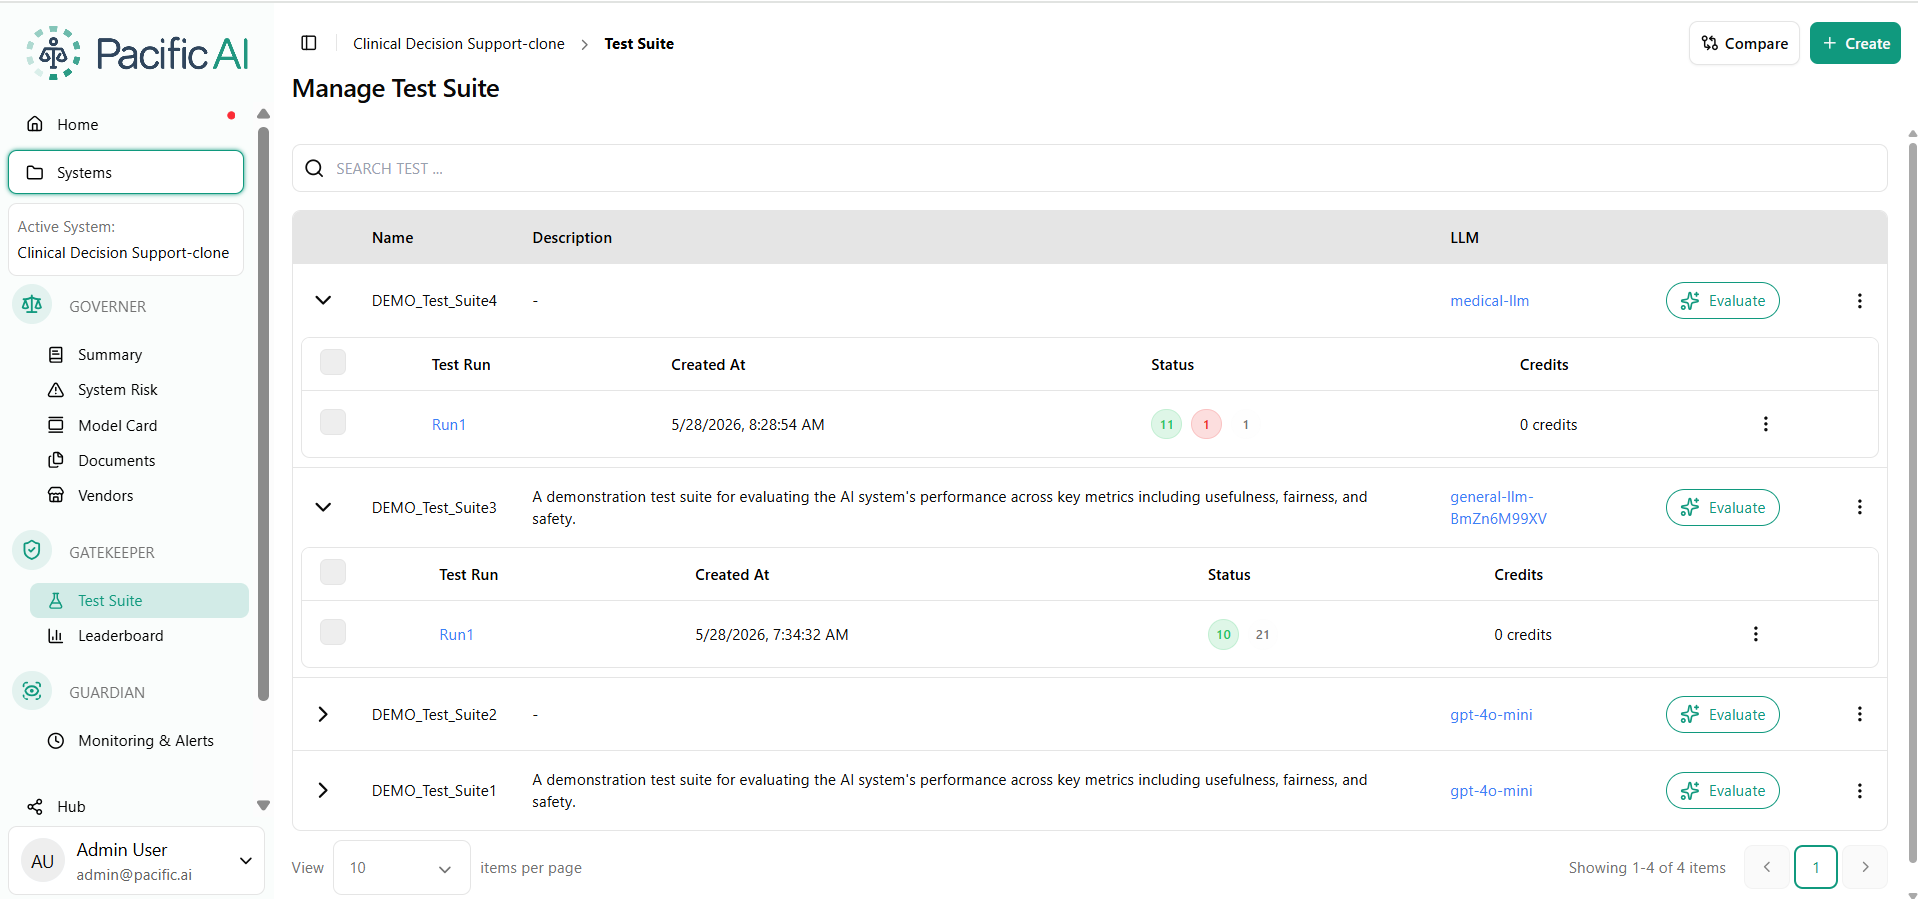Click the green 11 passed badge

coord(1166,425)
